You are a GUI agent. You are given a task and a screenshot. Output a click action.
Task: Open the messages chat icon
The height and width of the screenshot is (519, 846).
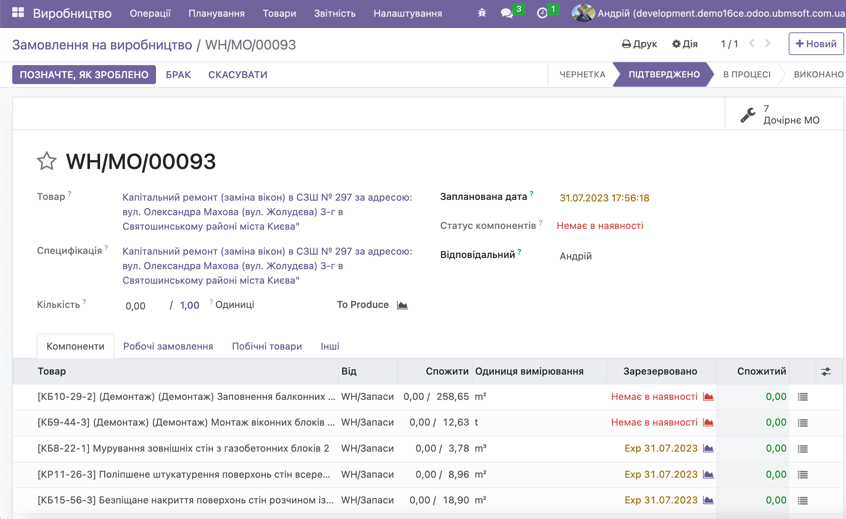[507, 14]
